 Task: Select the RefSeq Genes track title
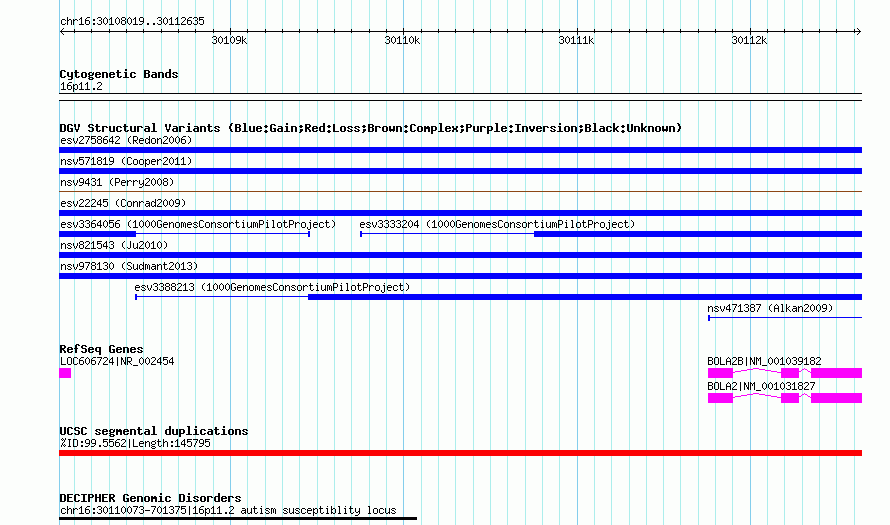102,349
